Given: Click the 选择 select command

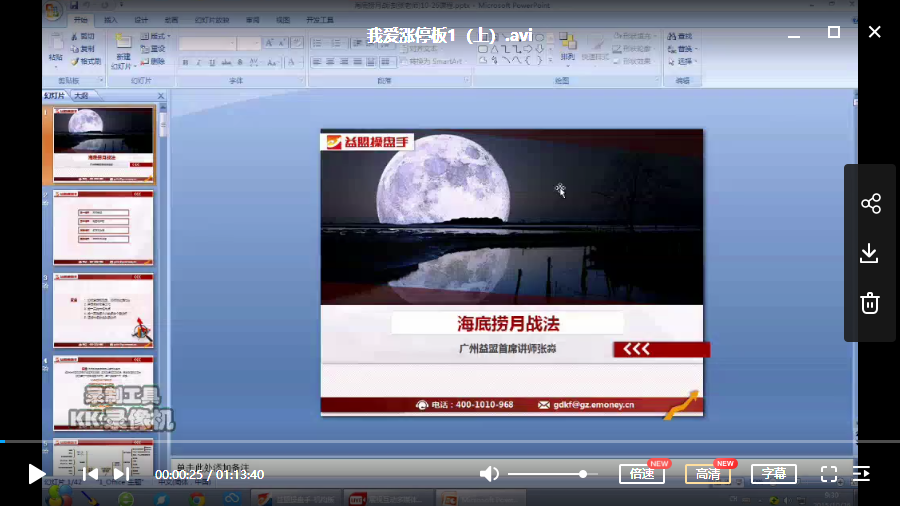Looking at the screenshot, I should (682, 61).
